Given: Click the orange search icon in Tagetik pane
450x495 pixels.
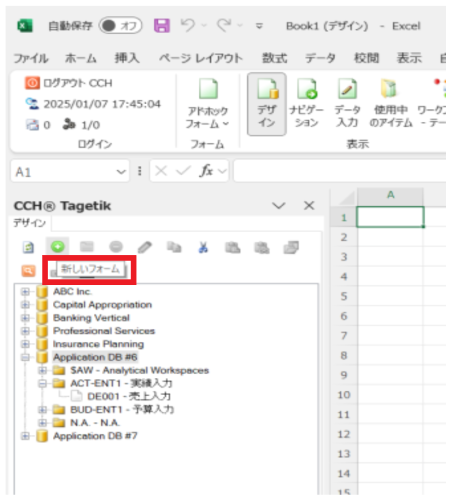Looking at the screenshot, I should click(x=28, y=271).
